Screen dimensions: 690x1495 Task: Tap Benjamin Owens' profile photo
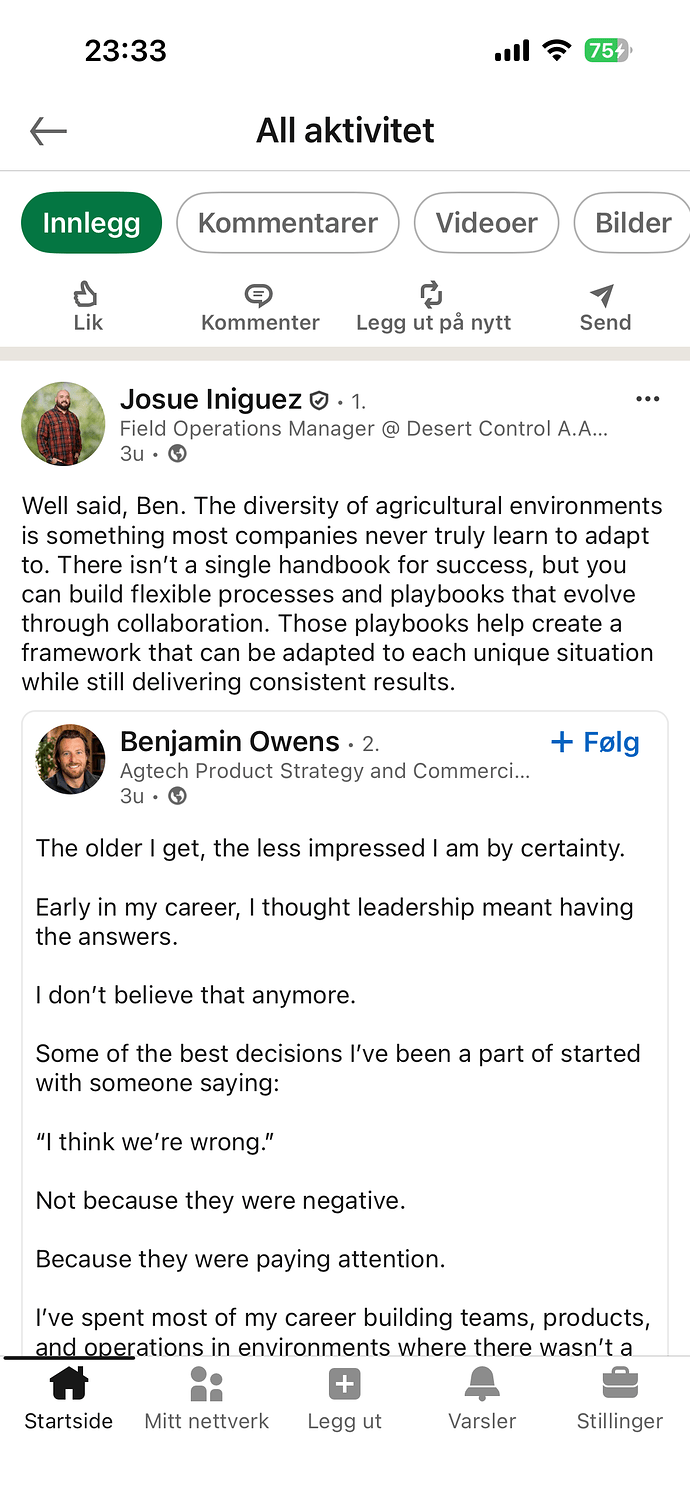point(71,759)
